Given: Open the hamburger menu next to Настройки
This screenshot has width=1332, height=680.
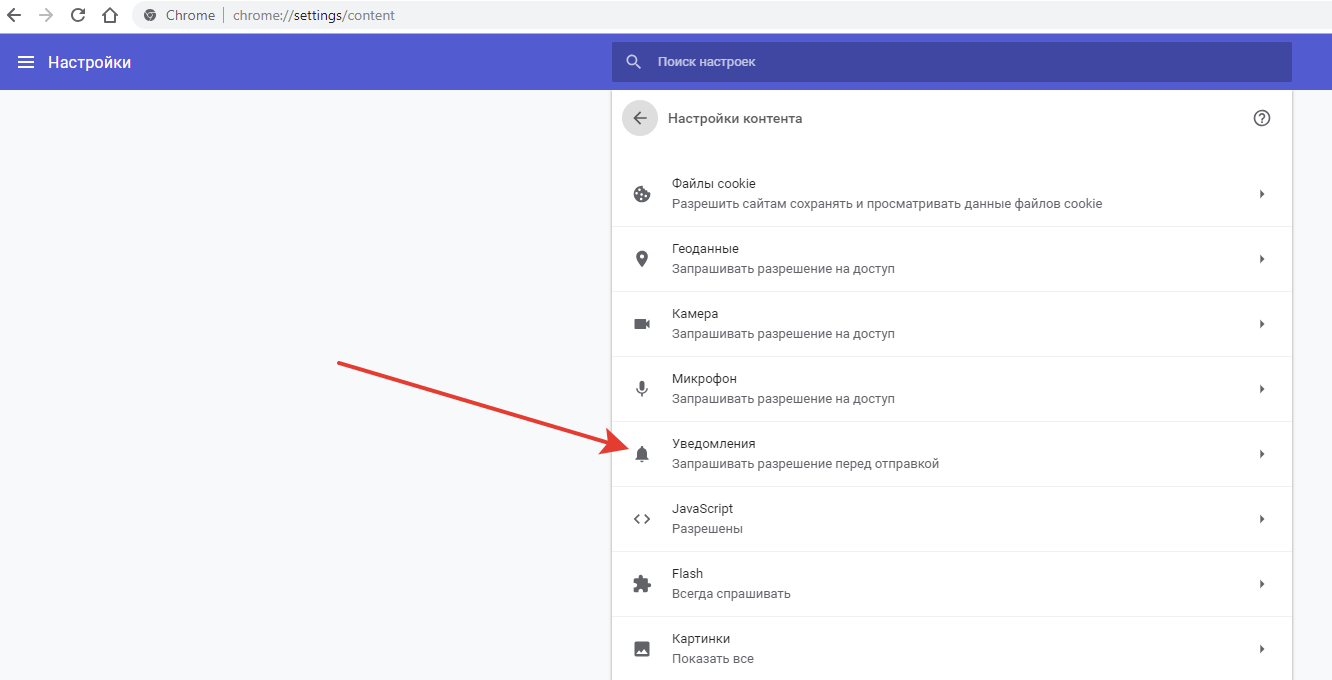Looking at the screenshot, I should [26, 62].
